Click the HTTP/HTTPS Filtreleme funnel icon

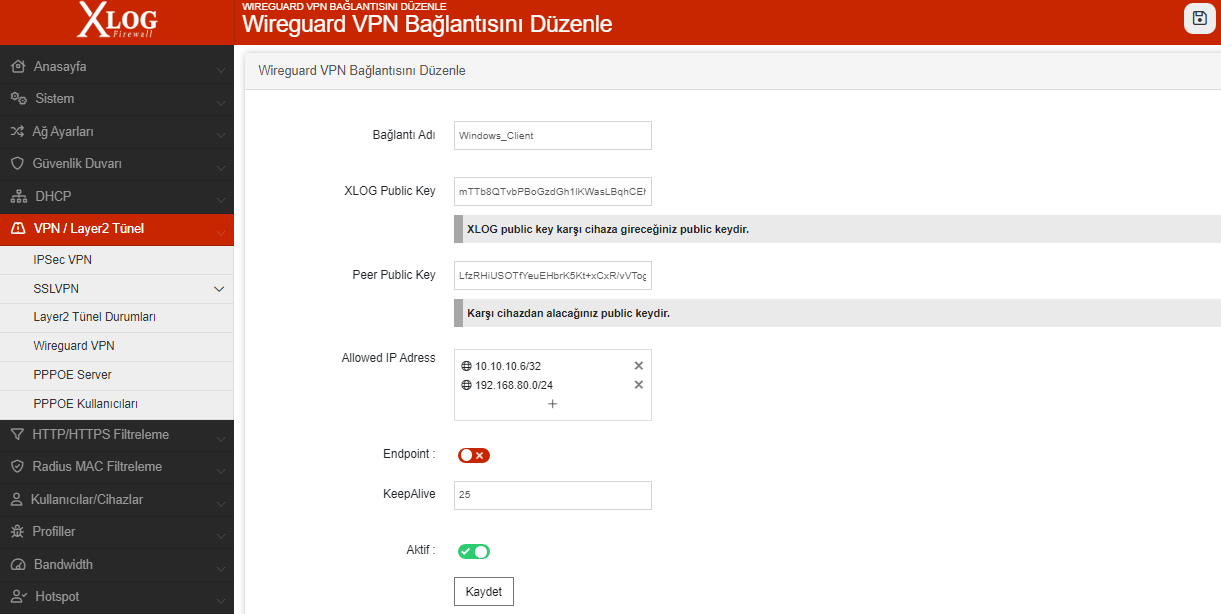[x=17, y=434]
